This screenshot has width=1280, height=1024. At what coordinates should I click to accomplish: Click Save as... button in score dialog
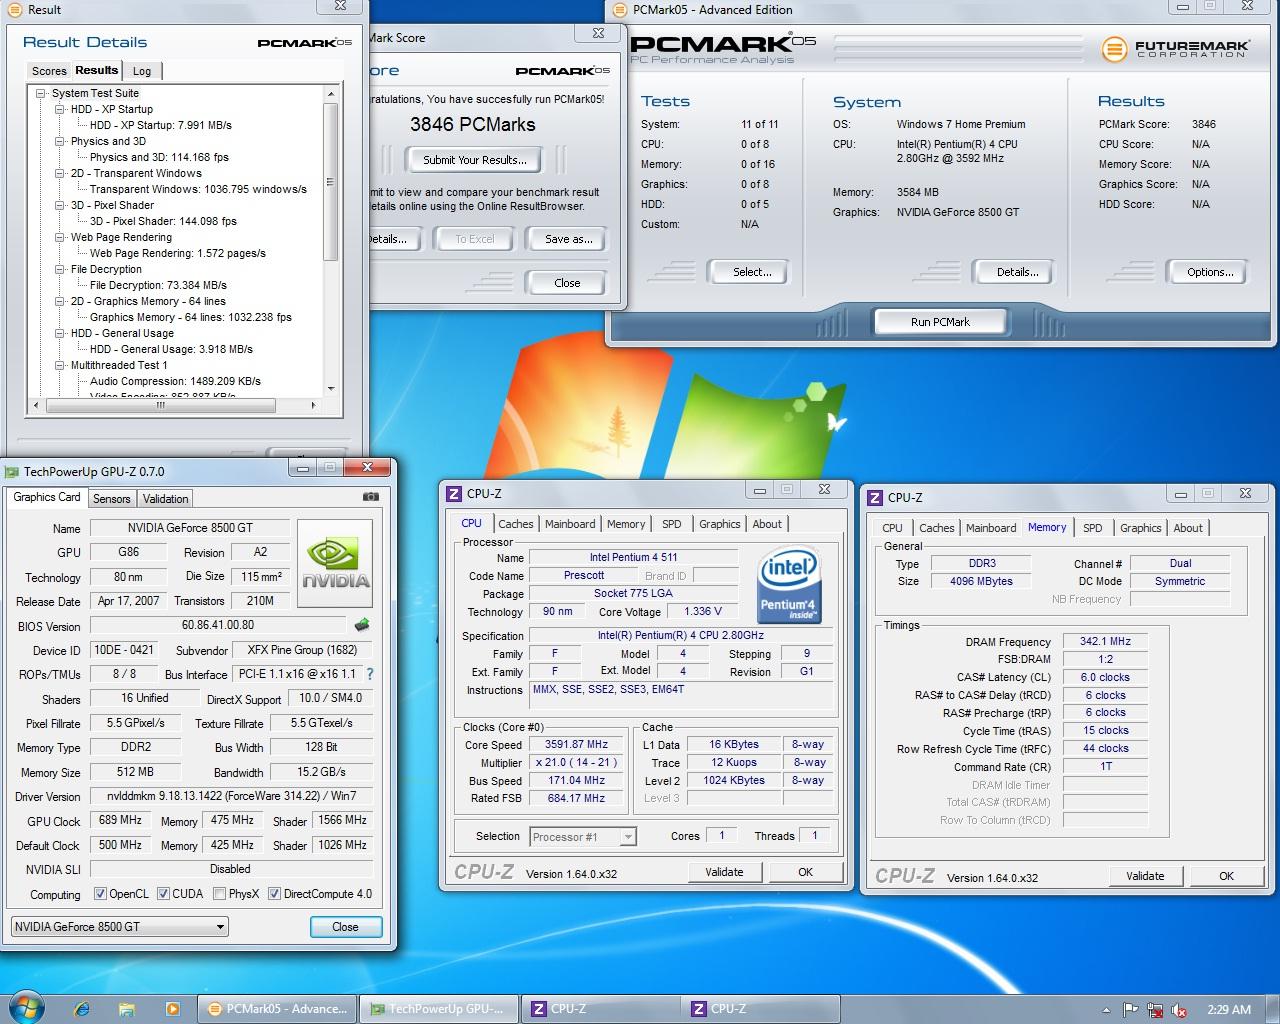[x=568, y=239]
